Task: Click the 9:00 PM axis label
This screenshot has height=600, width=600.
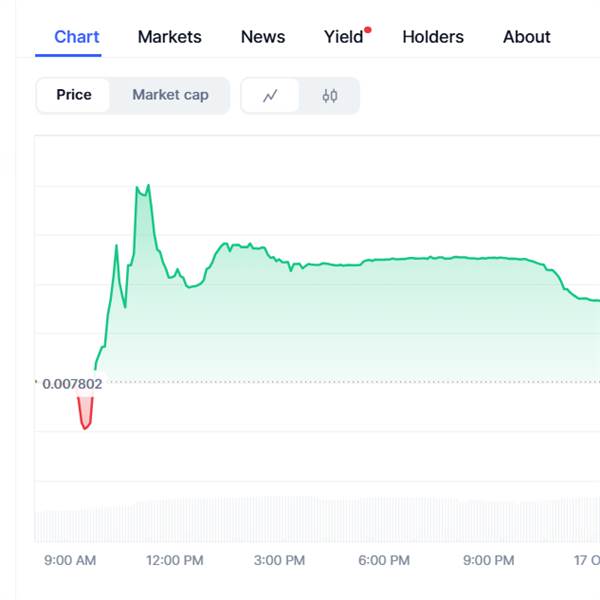Action: point(489,561)
